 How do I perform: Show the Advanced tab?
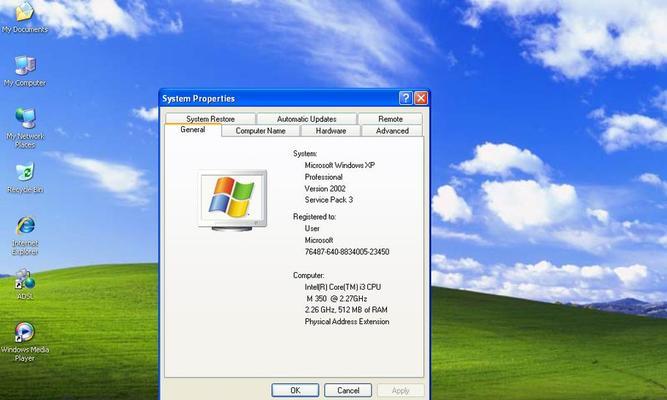(392, 131)
